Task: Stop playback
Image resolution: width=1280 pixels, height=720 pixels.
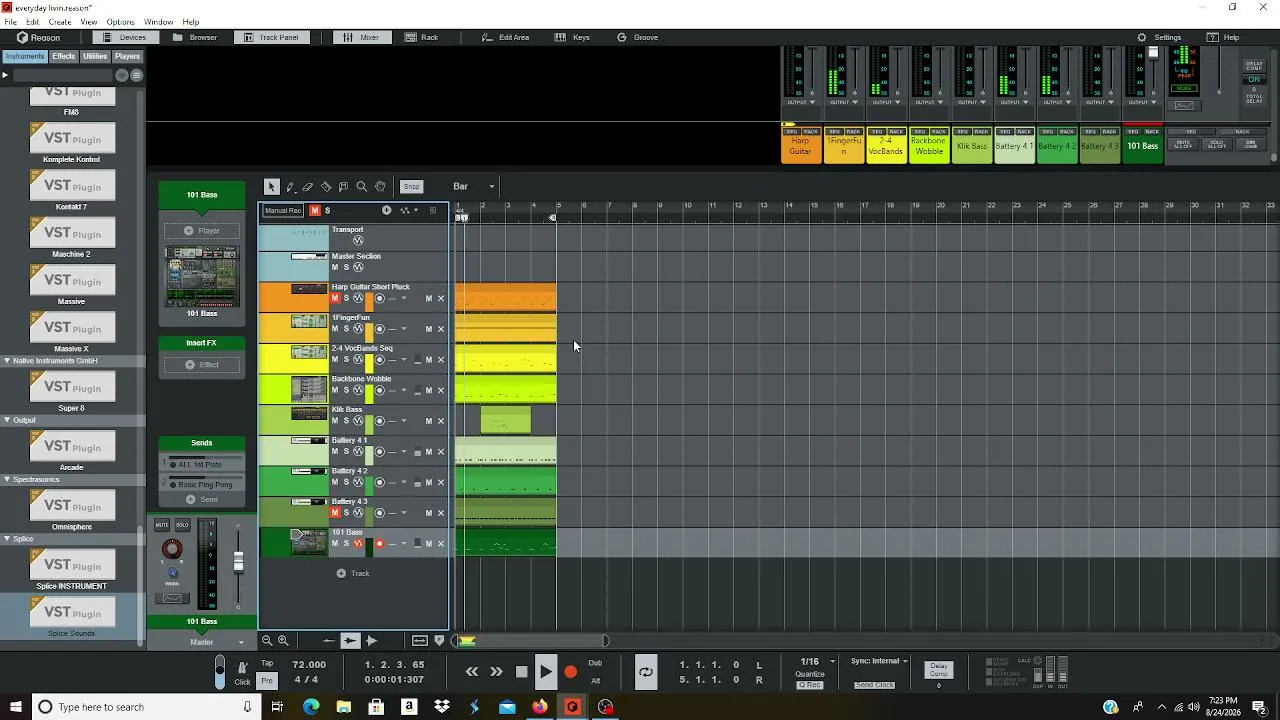Action: [521, 672]
